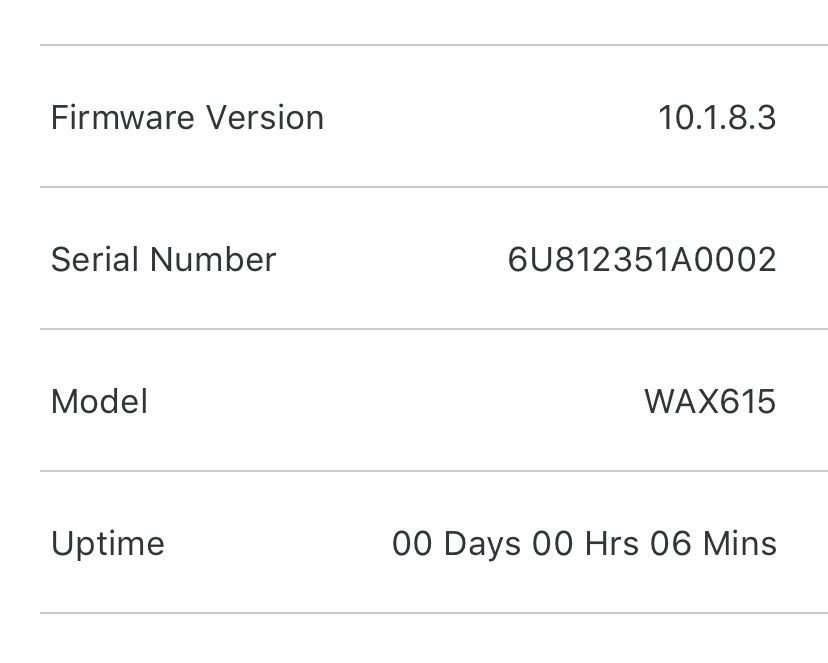Click divider between Serial Number and Model
The image size is (828, 663).
434,329
